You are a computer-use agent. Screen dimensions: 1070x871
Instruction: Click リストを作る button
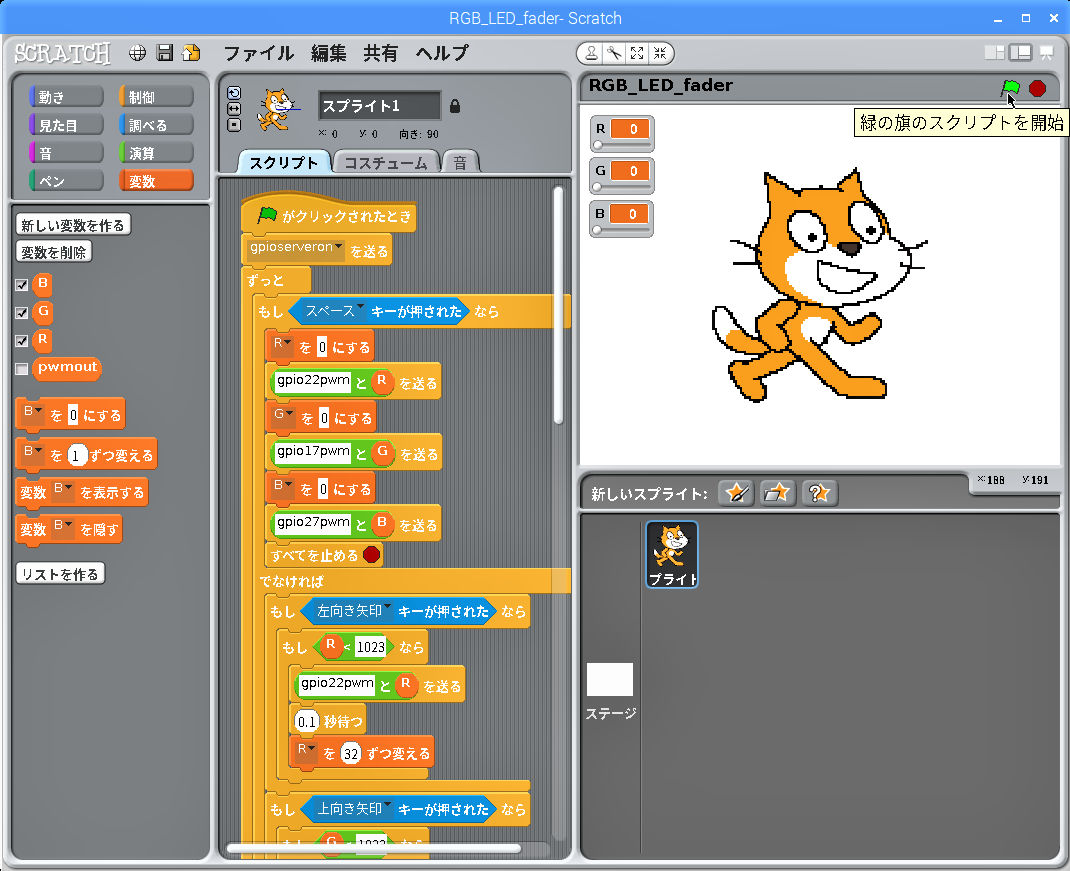60,574
